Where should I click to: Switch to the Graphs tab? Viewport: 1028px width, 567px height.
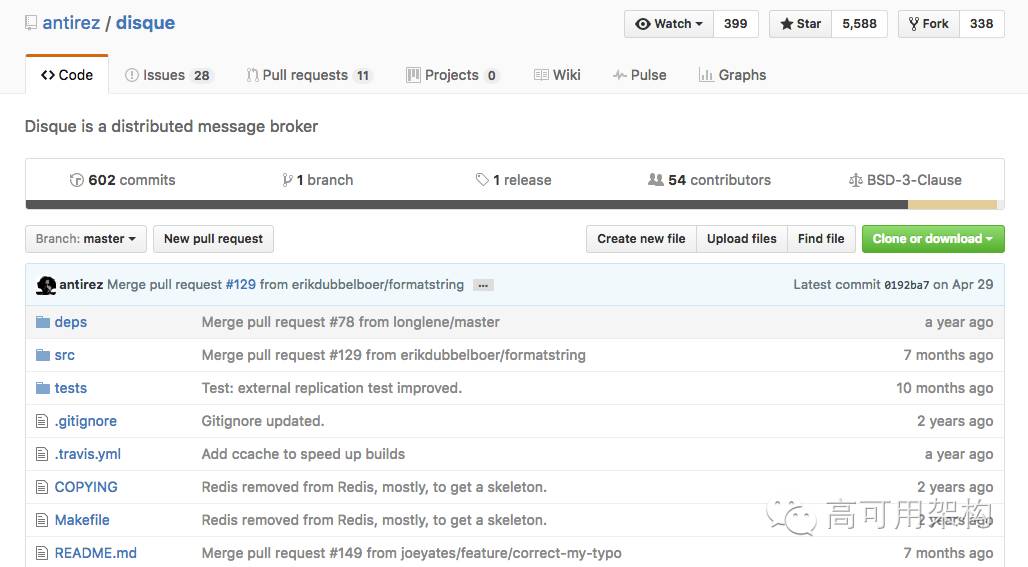click(732, 75)
